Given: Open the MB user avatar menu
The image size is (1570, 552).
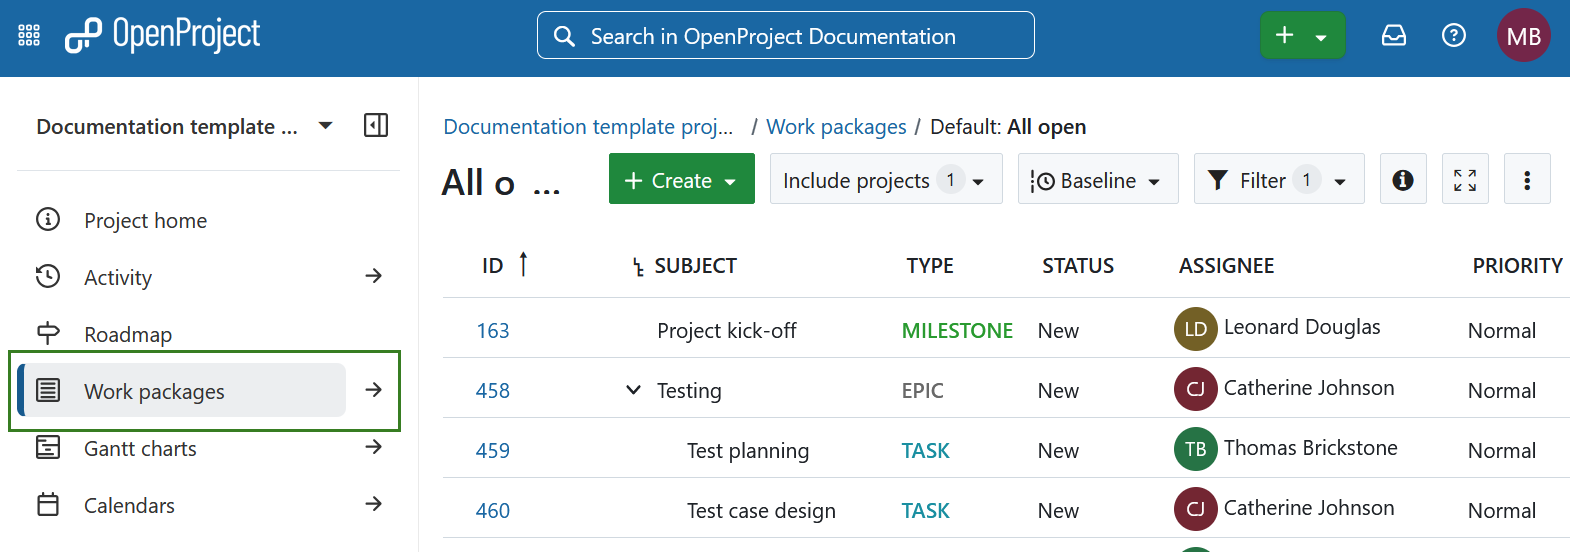Looking at the screenshot, I should click(x=1524, y=36).
